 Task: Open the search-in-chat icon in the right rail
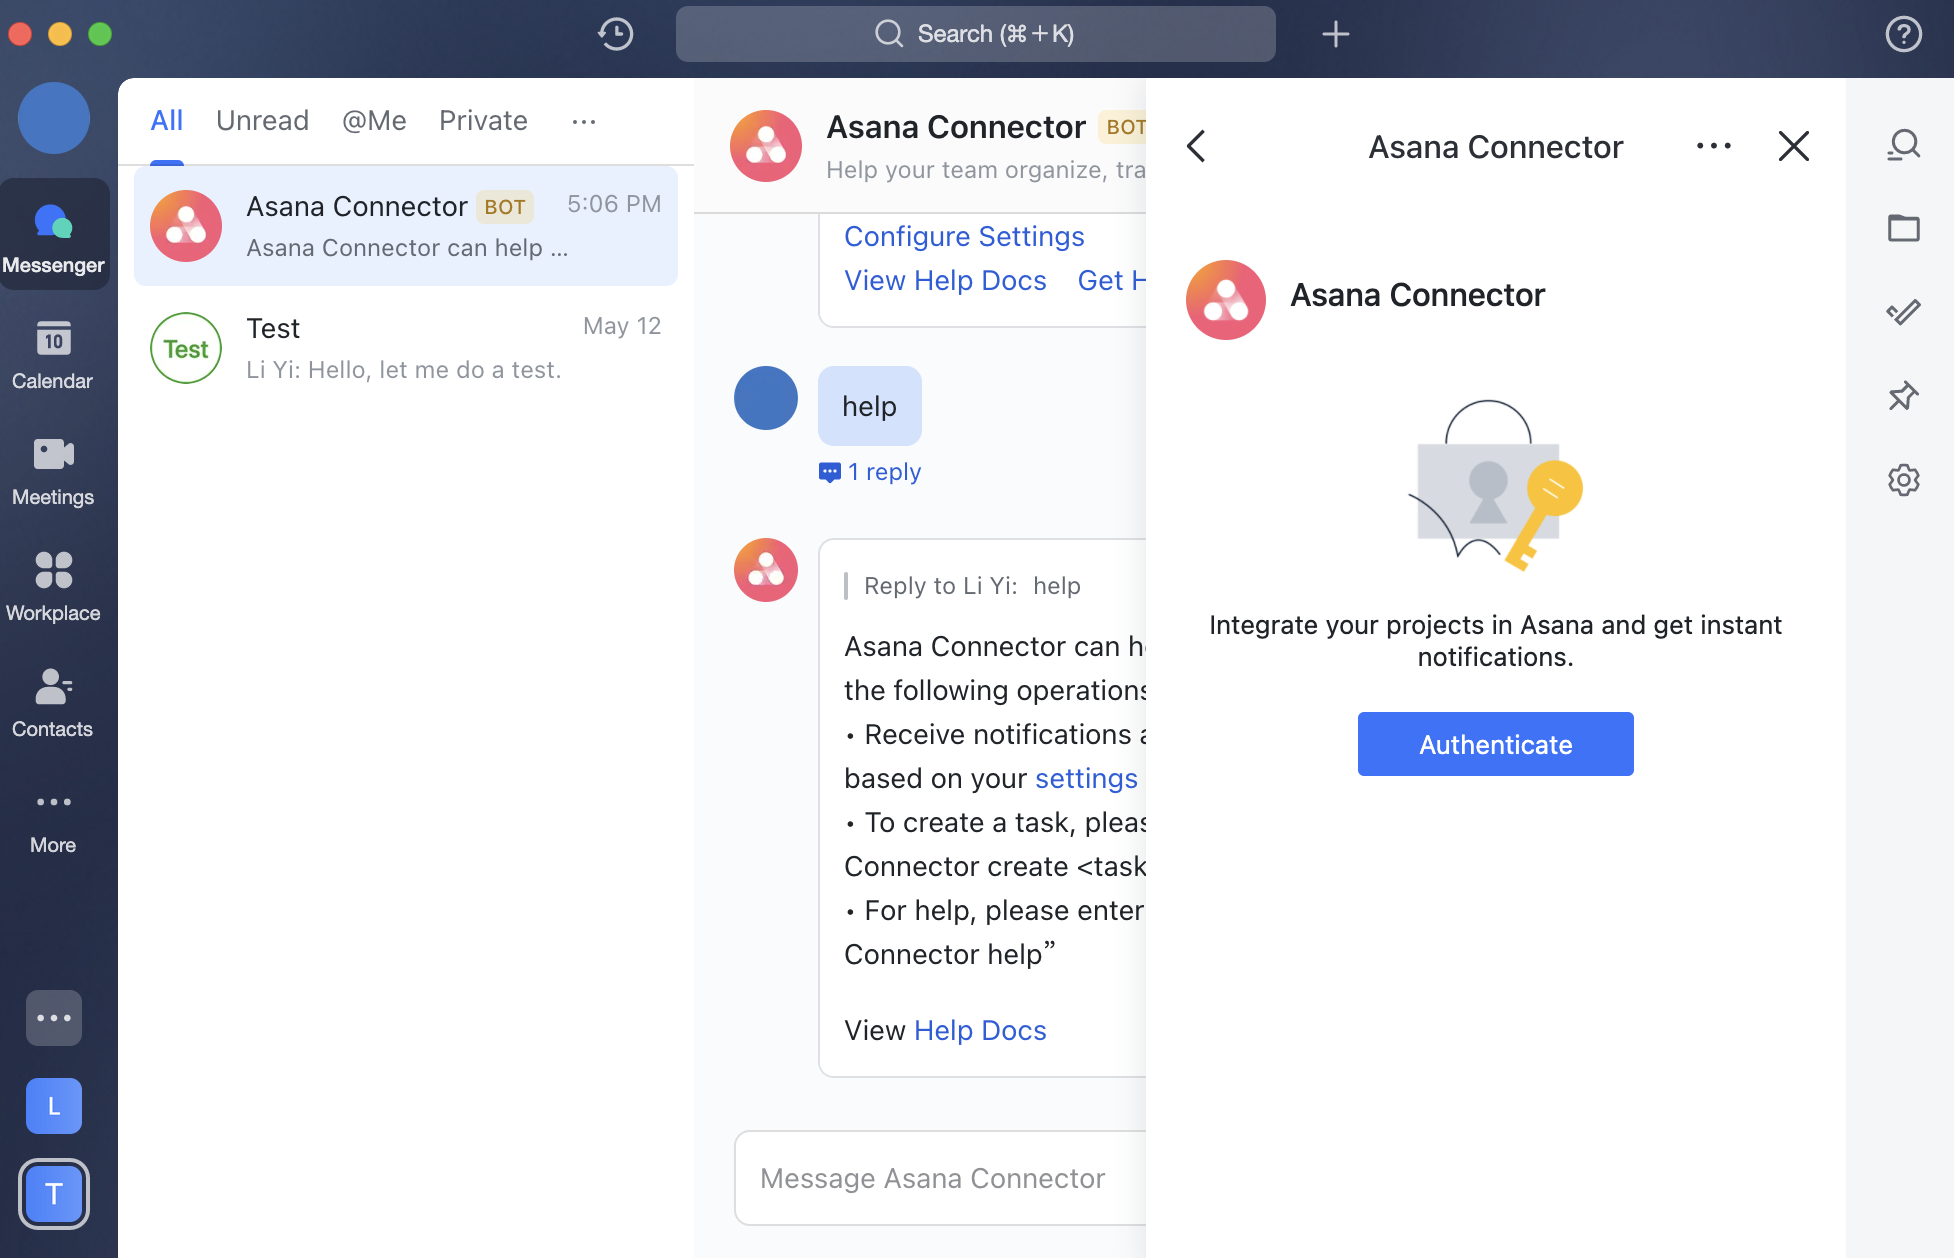(x=1903, y=145)
